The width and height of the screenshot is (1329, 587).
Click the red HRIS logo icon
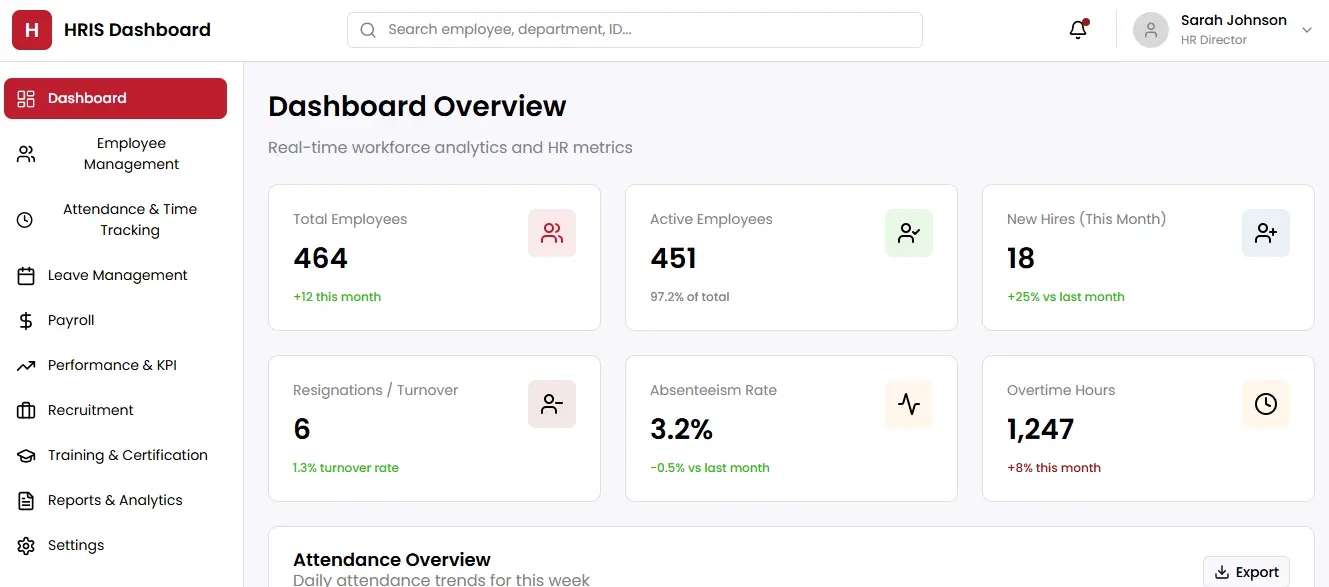click(x=32, y=30)
